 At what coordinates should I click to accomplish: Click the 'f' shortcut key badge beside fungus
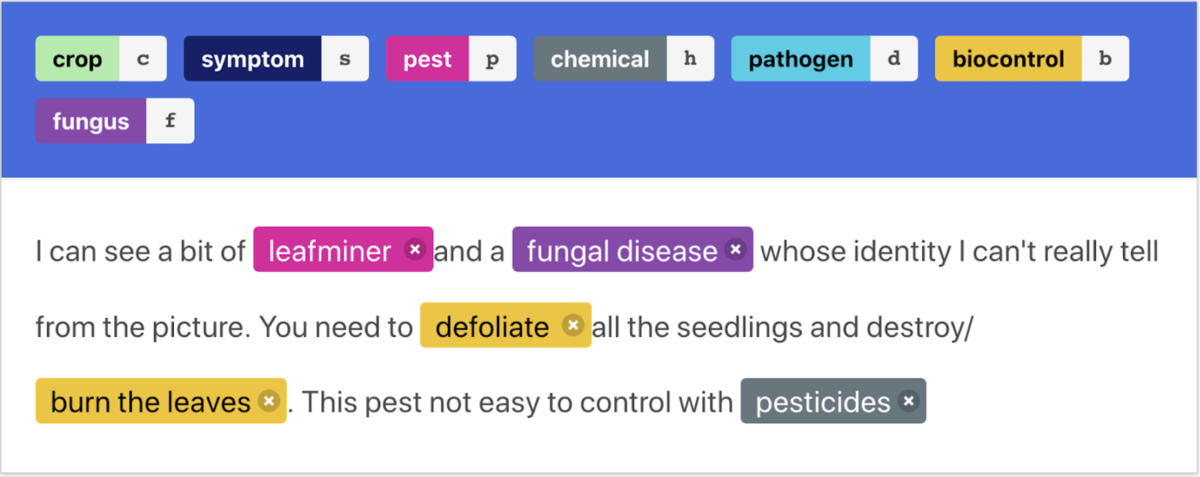click(x=170, y=121)
